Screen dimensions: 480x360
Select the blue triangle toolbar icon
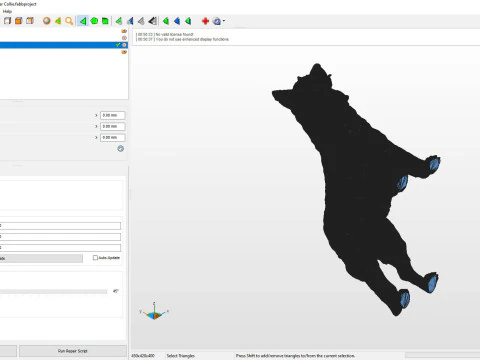tap(177, 21)
